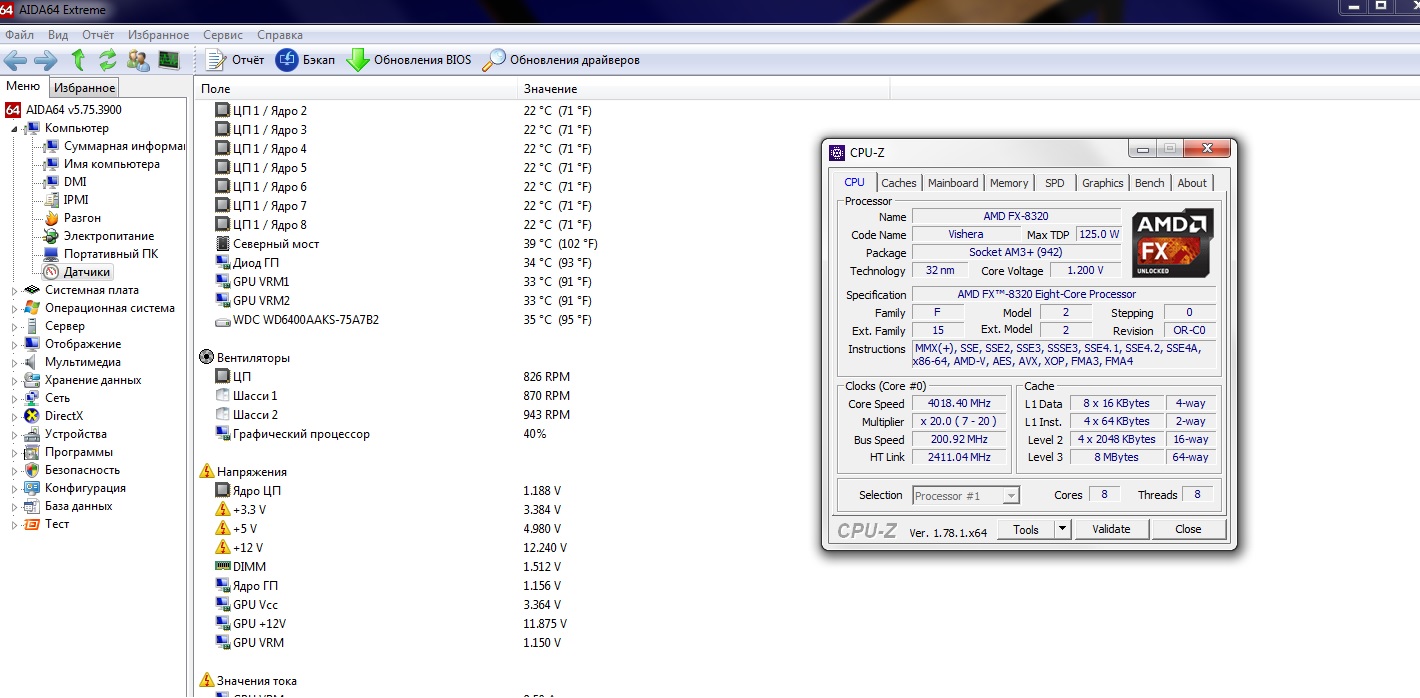Select the Датчики sensor icon
This screenshot has width=1420, height=698.
click(x=52, y=272)
